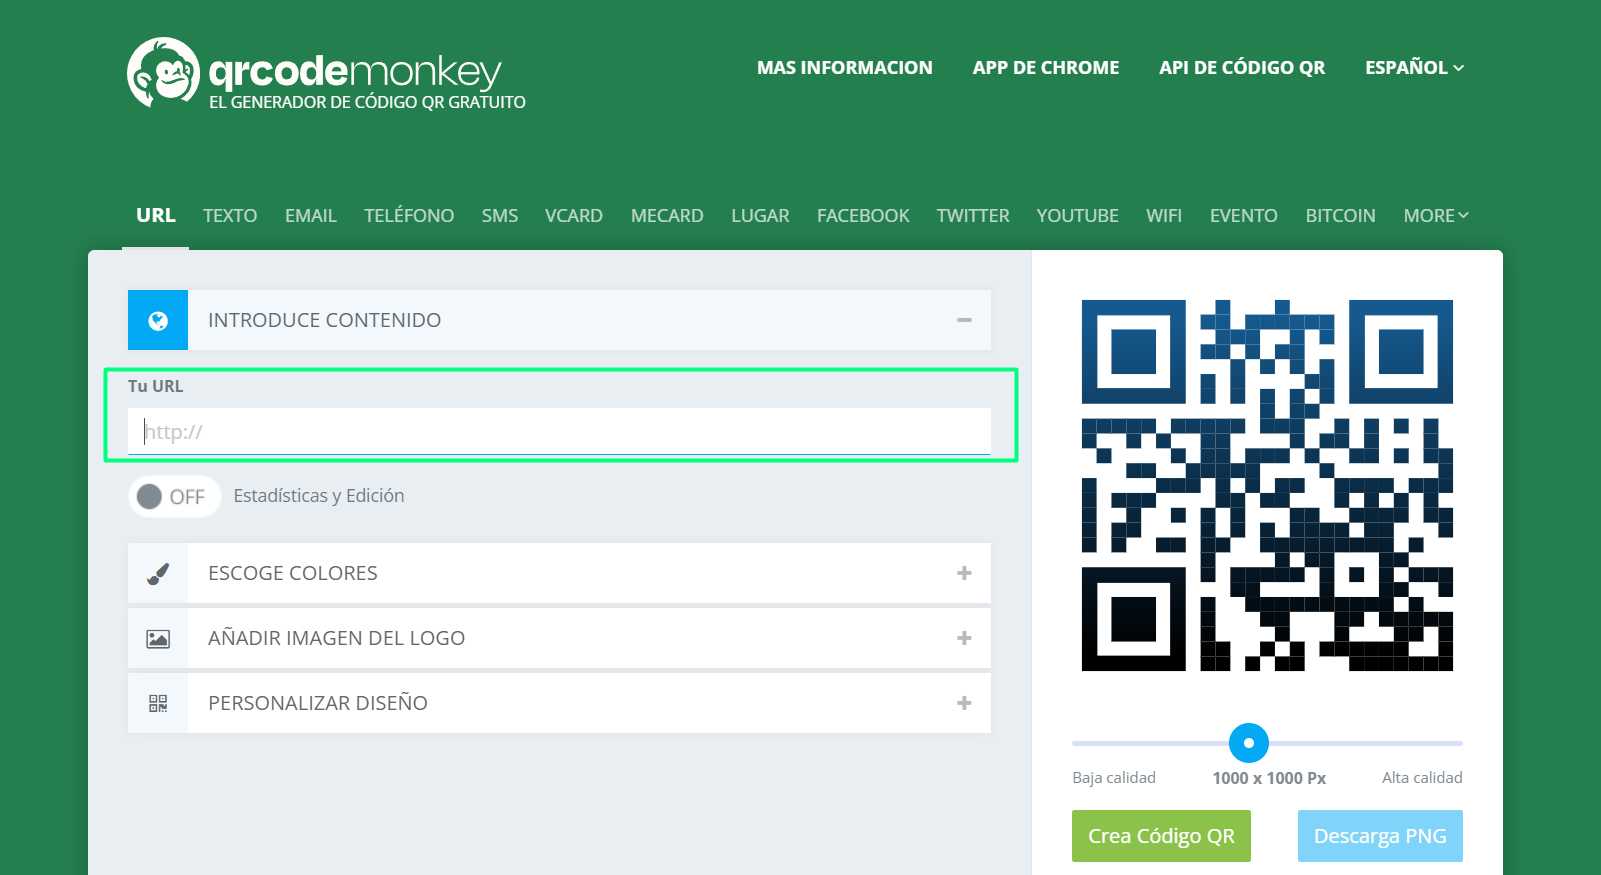Image resolution: width=1601 pixels, height=875 pixels.
Task: Click the Alta calidad label
Action: [x=1422, y=778]
